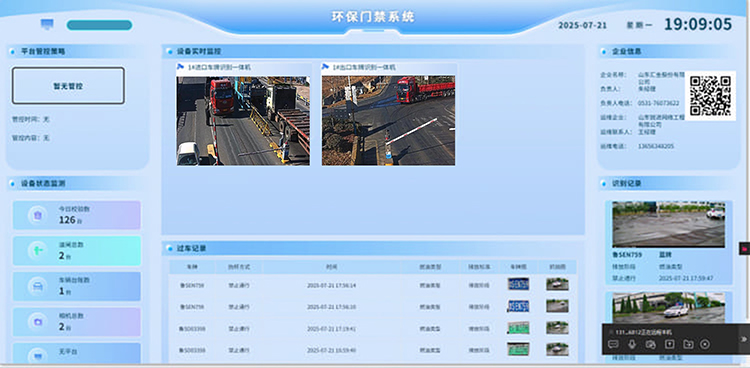This screenshot has height=368, width=750.
Task: Click the chat message icon in dark toolbar
Action: pyautogui.click(x=613, y=344)
